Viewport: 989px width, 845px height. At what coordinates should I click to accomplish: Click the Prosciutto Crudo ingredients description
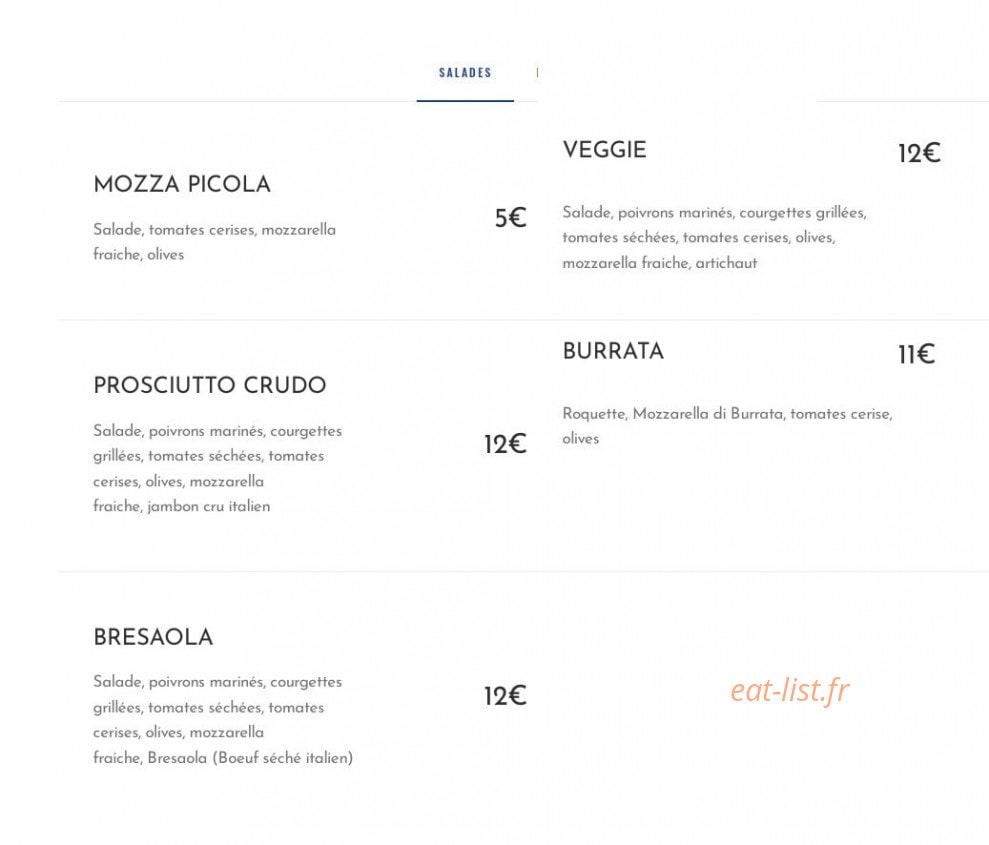tap(218, 469)
